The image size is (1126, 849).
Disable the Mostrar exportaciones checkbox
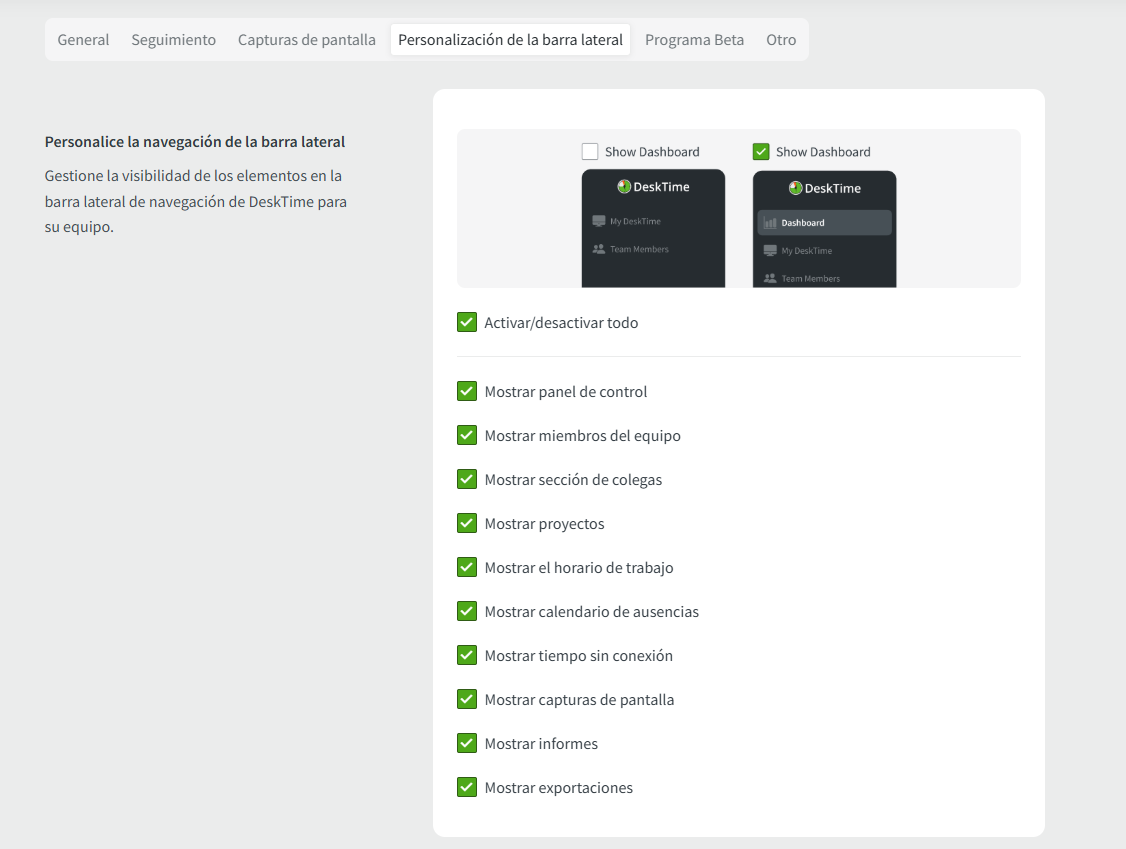467,787
